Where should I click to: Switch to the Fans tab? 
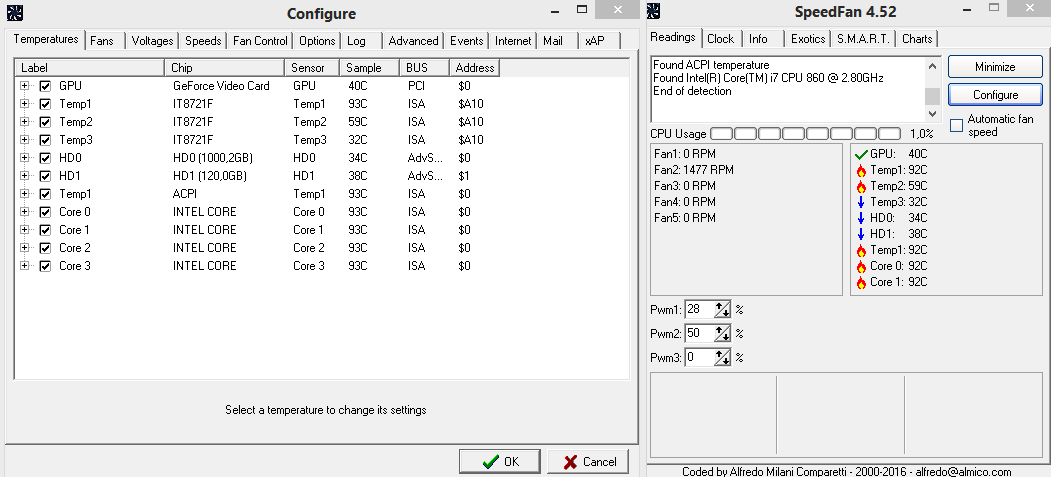(x=105, y=41)
